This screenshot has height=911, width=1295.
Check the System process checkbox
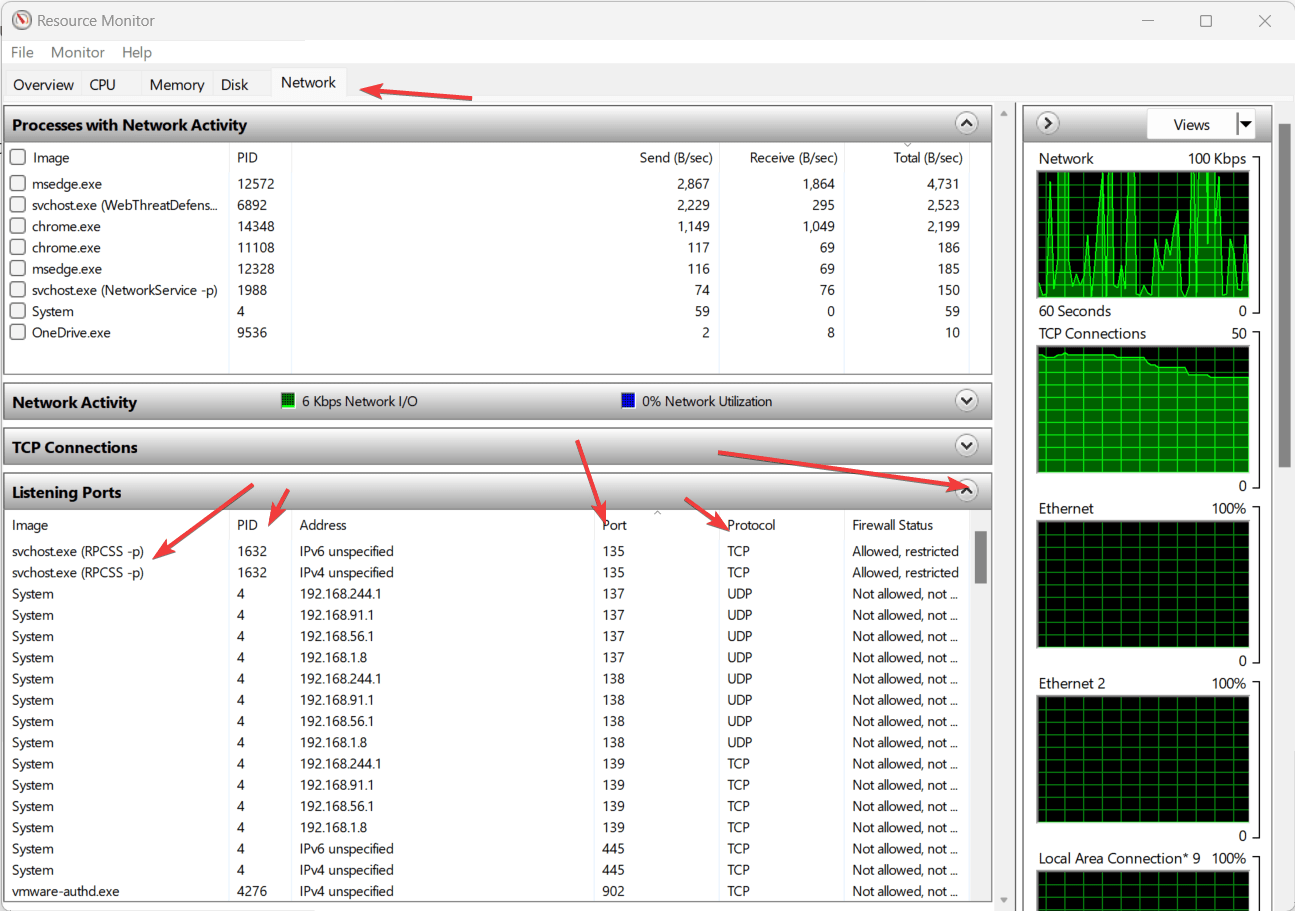(x=18, y=311)
